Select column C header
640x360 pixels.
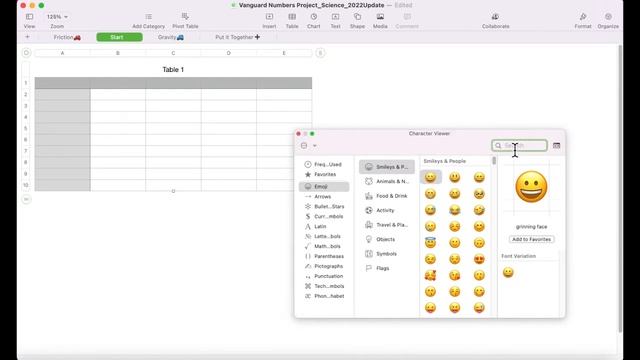click(x=173, y=53)
